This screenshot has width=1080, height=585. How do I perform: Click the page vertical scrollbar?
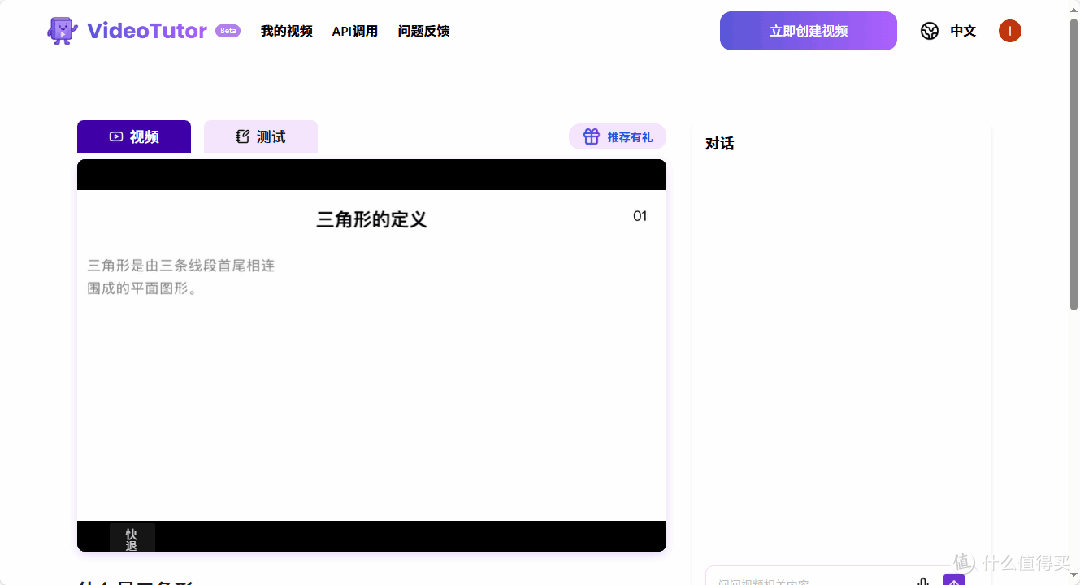[x=1074, y=165]
